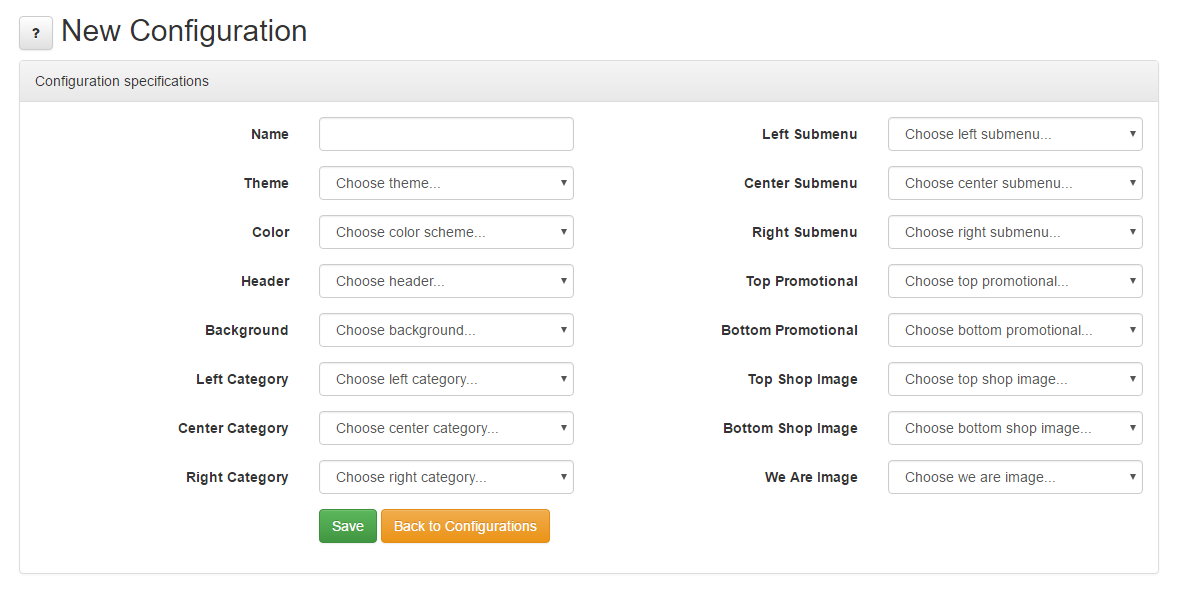Image resolution: width=1181 pixels, height=593 pixels.
Task: Open the Choose left category dropdown
Action: pos(446,379)
